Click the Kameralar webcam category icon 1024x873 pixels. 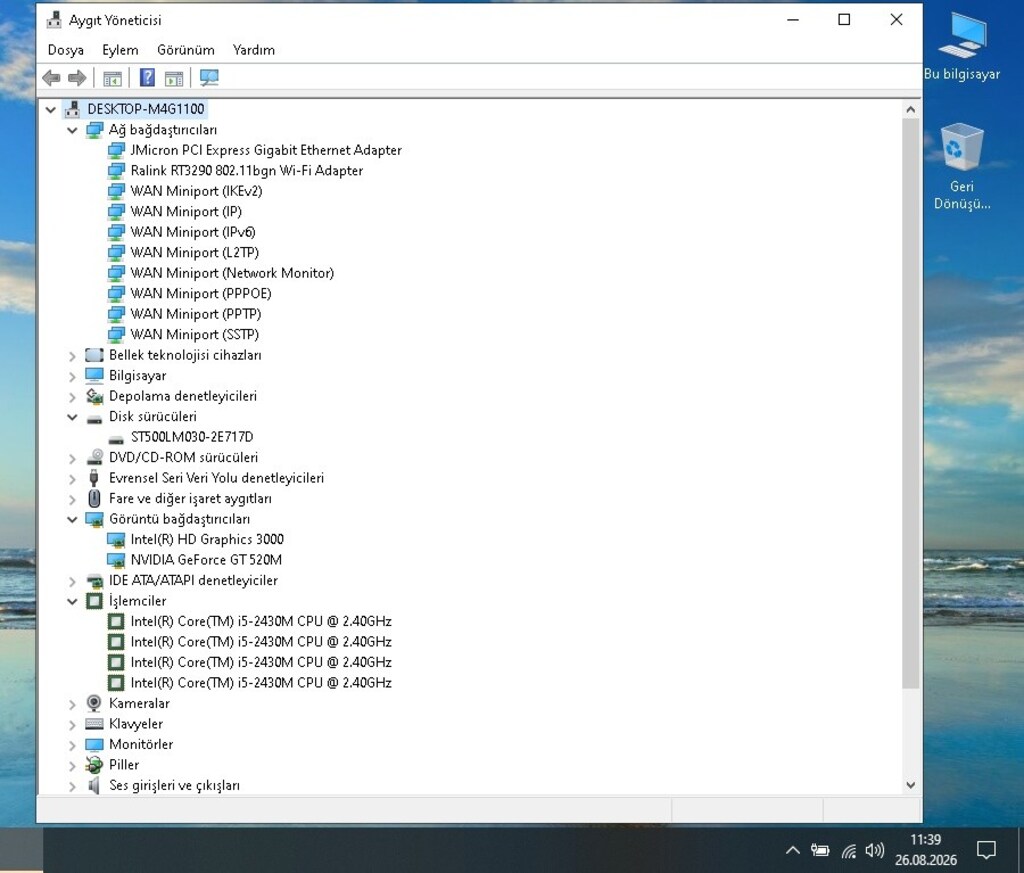[x=94, y=703]
